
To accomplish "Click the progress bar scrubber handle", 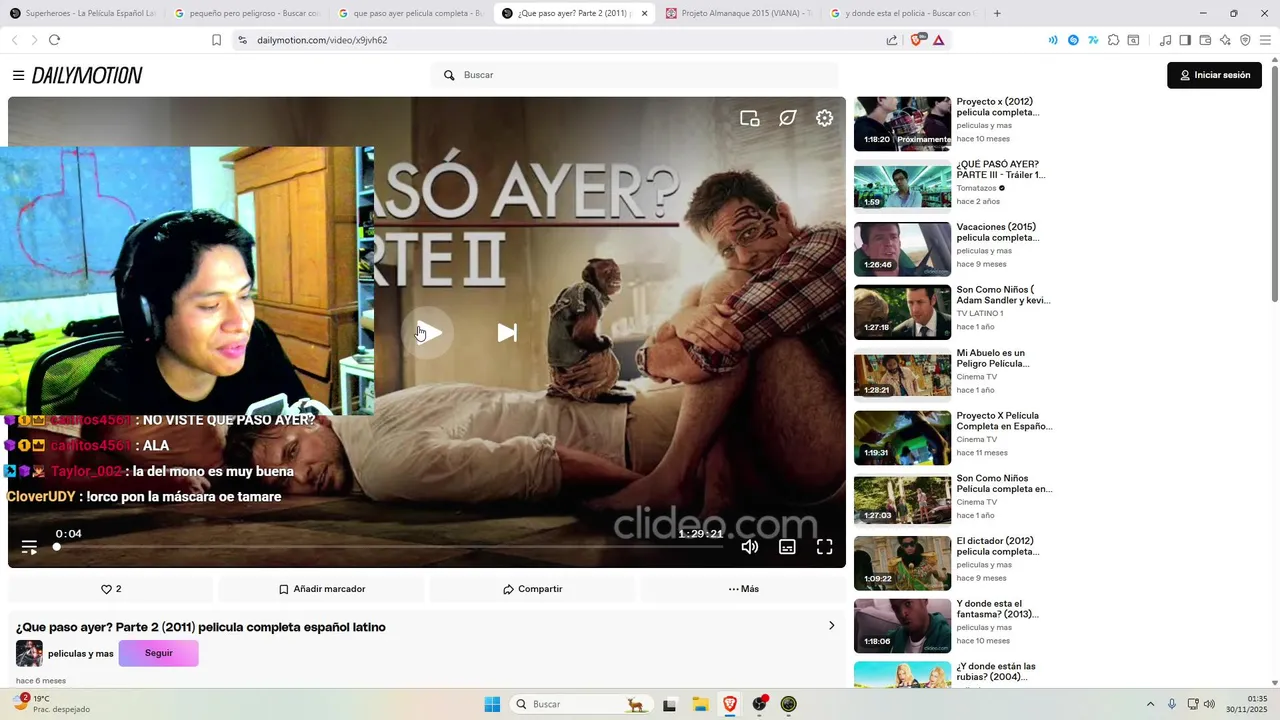I will (x=57, y=547).
